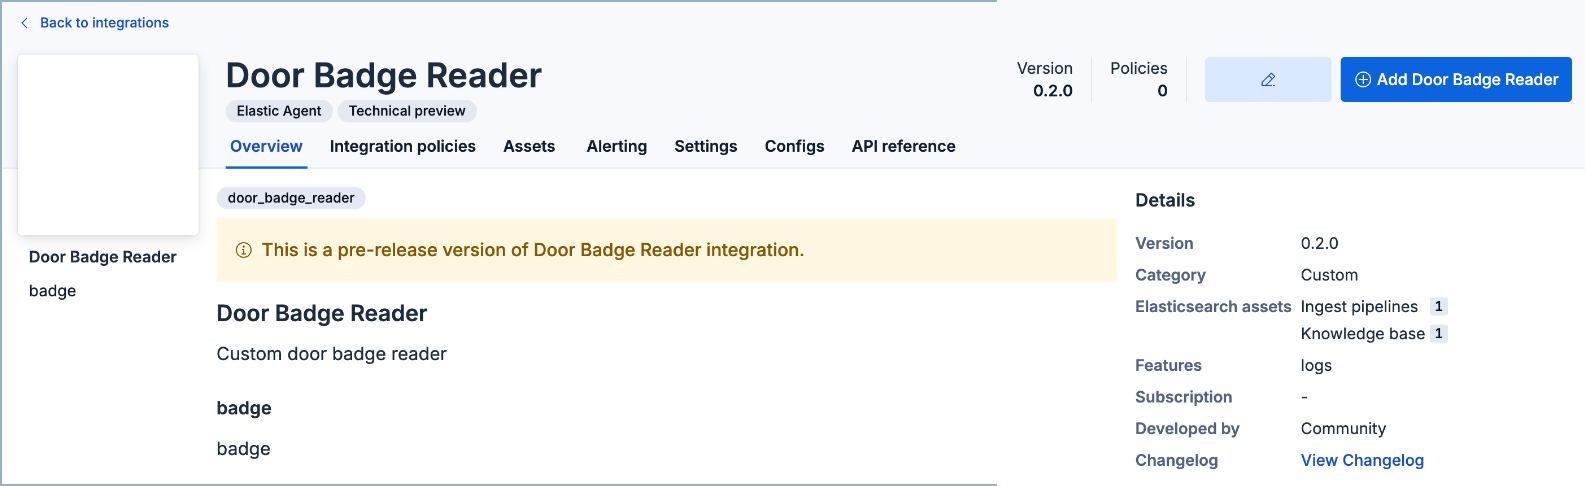Viewport: 1585px width, 486px height.
Task: Click the Developed by label
Action: (1187, 429)
